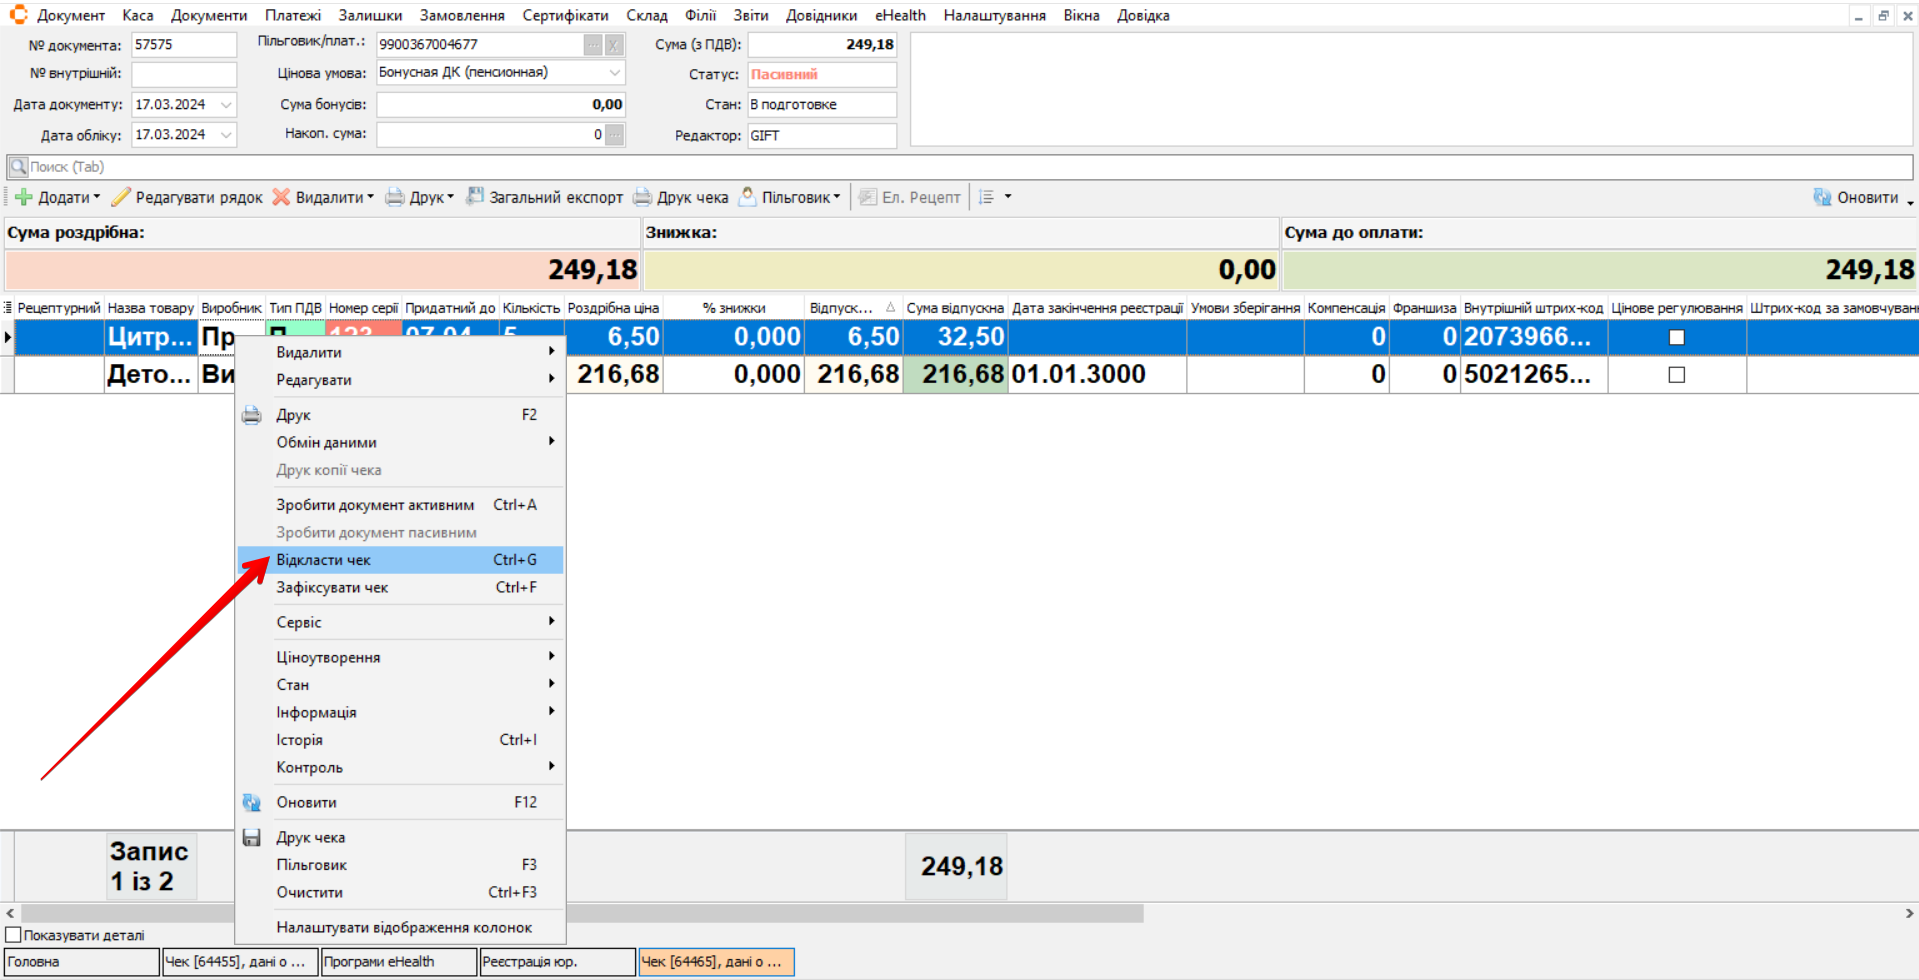The image size is (1919, 980).
Task: Click the Пільговик person icon in toolbar
Action: coord(747,197)
